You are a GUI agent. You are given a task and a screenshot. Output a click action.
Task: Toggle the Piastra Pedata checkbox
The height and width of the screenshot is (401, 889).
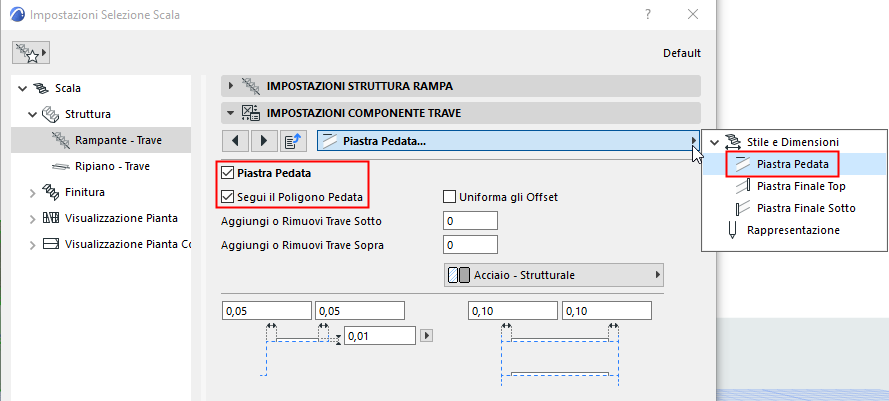pyautogui.click(x=227, y=174)
